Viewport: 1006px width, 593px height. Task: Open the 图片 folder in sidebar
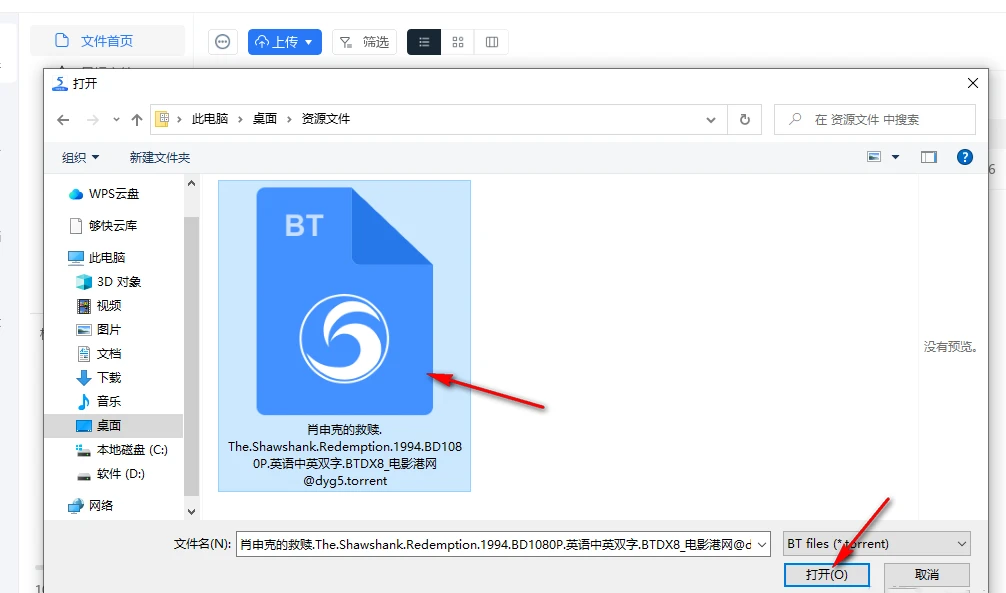point(99,330)
